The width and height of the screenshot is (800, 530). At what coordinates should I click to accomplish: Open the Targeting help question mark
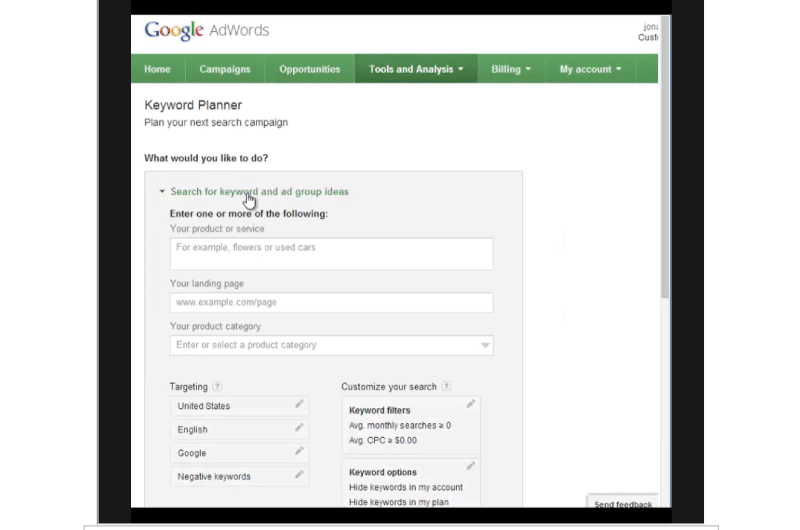pyautogui.click(x=217, y=386)
